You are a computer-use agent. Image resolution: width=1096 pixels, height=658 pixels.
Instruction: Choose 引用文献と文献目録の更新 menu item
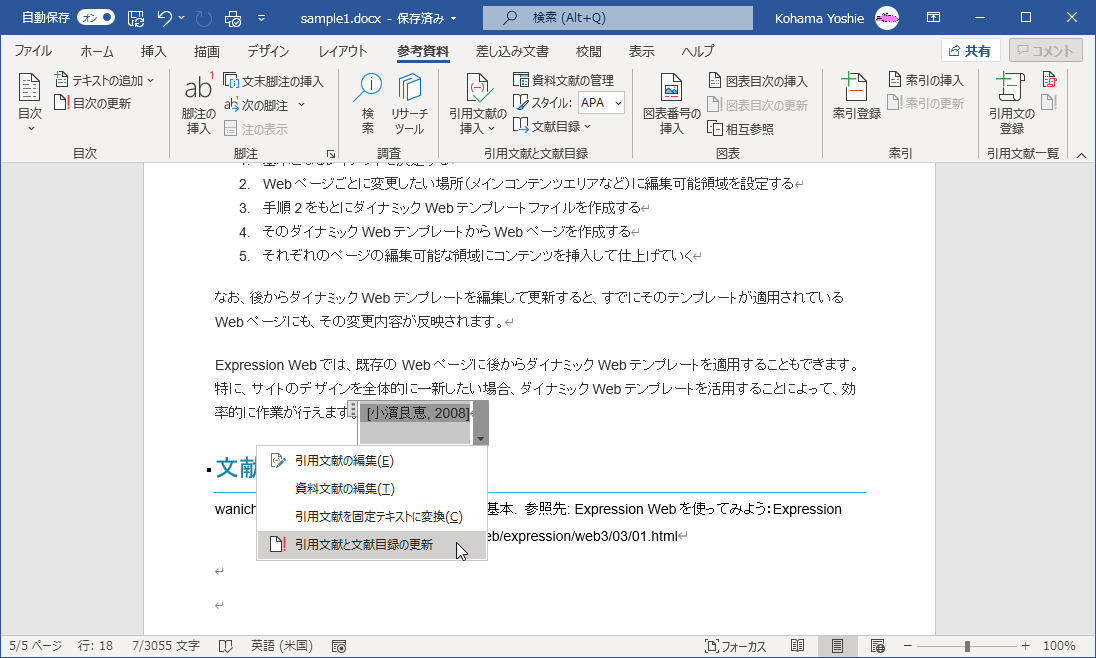372,545
